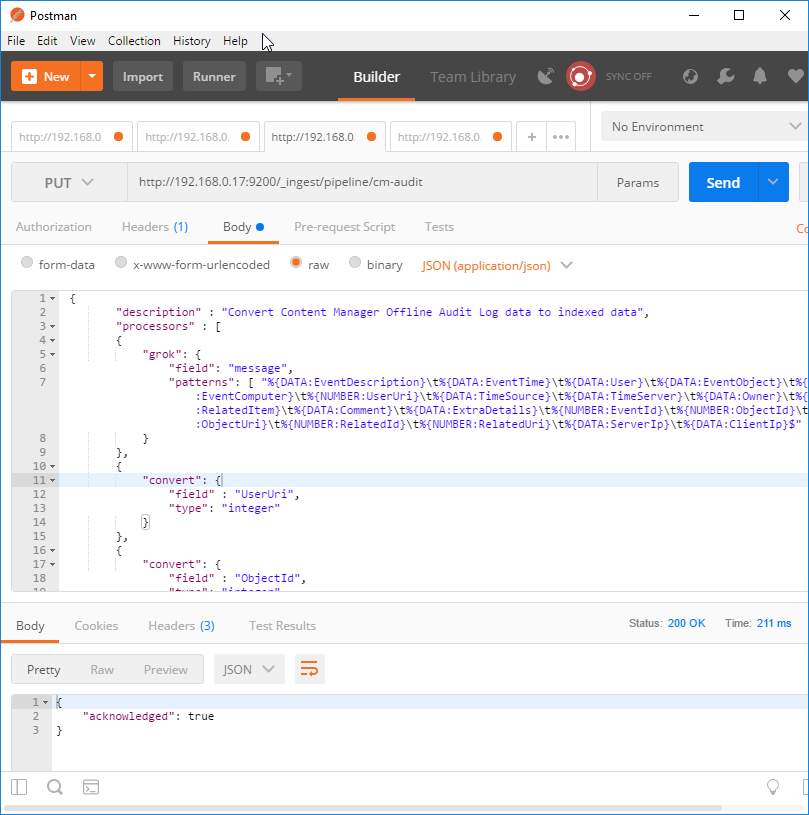809x815 pixels.
Task: Collapse code fold arrow on line 1
Action: [53, 298]
